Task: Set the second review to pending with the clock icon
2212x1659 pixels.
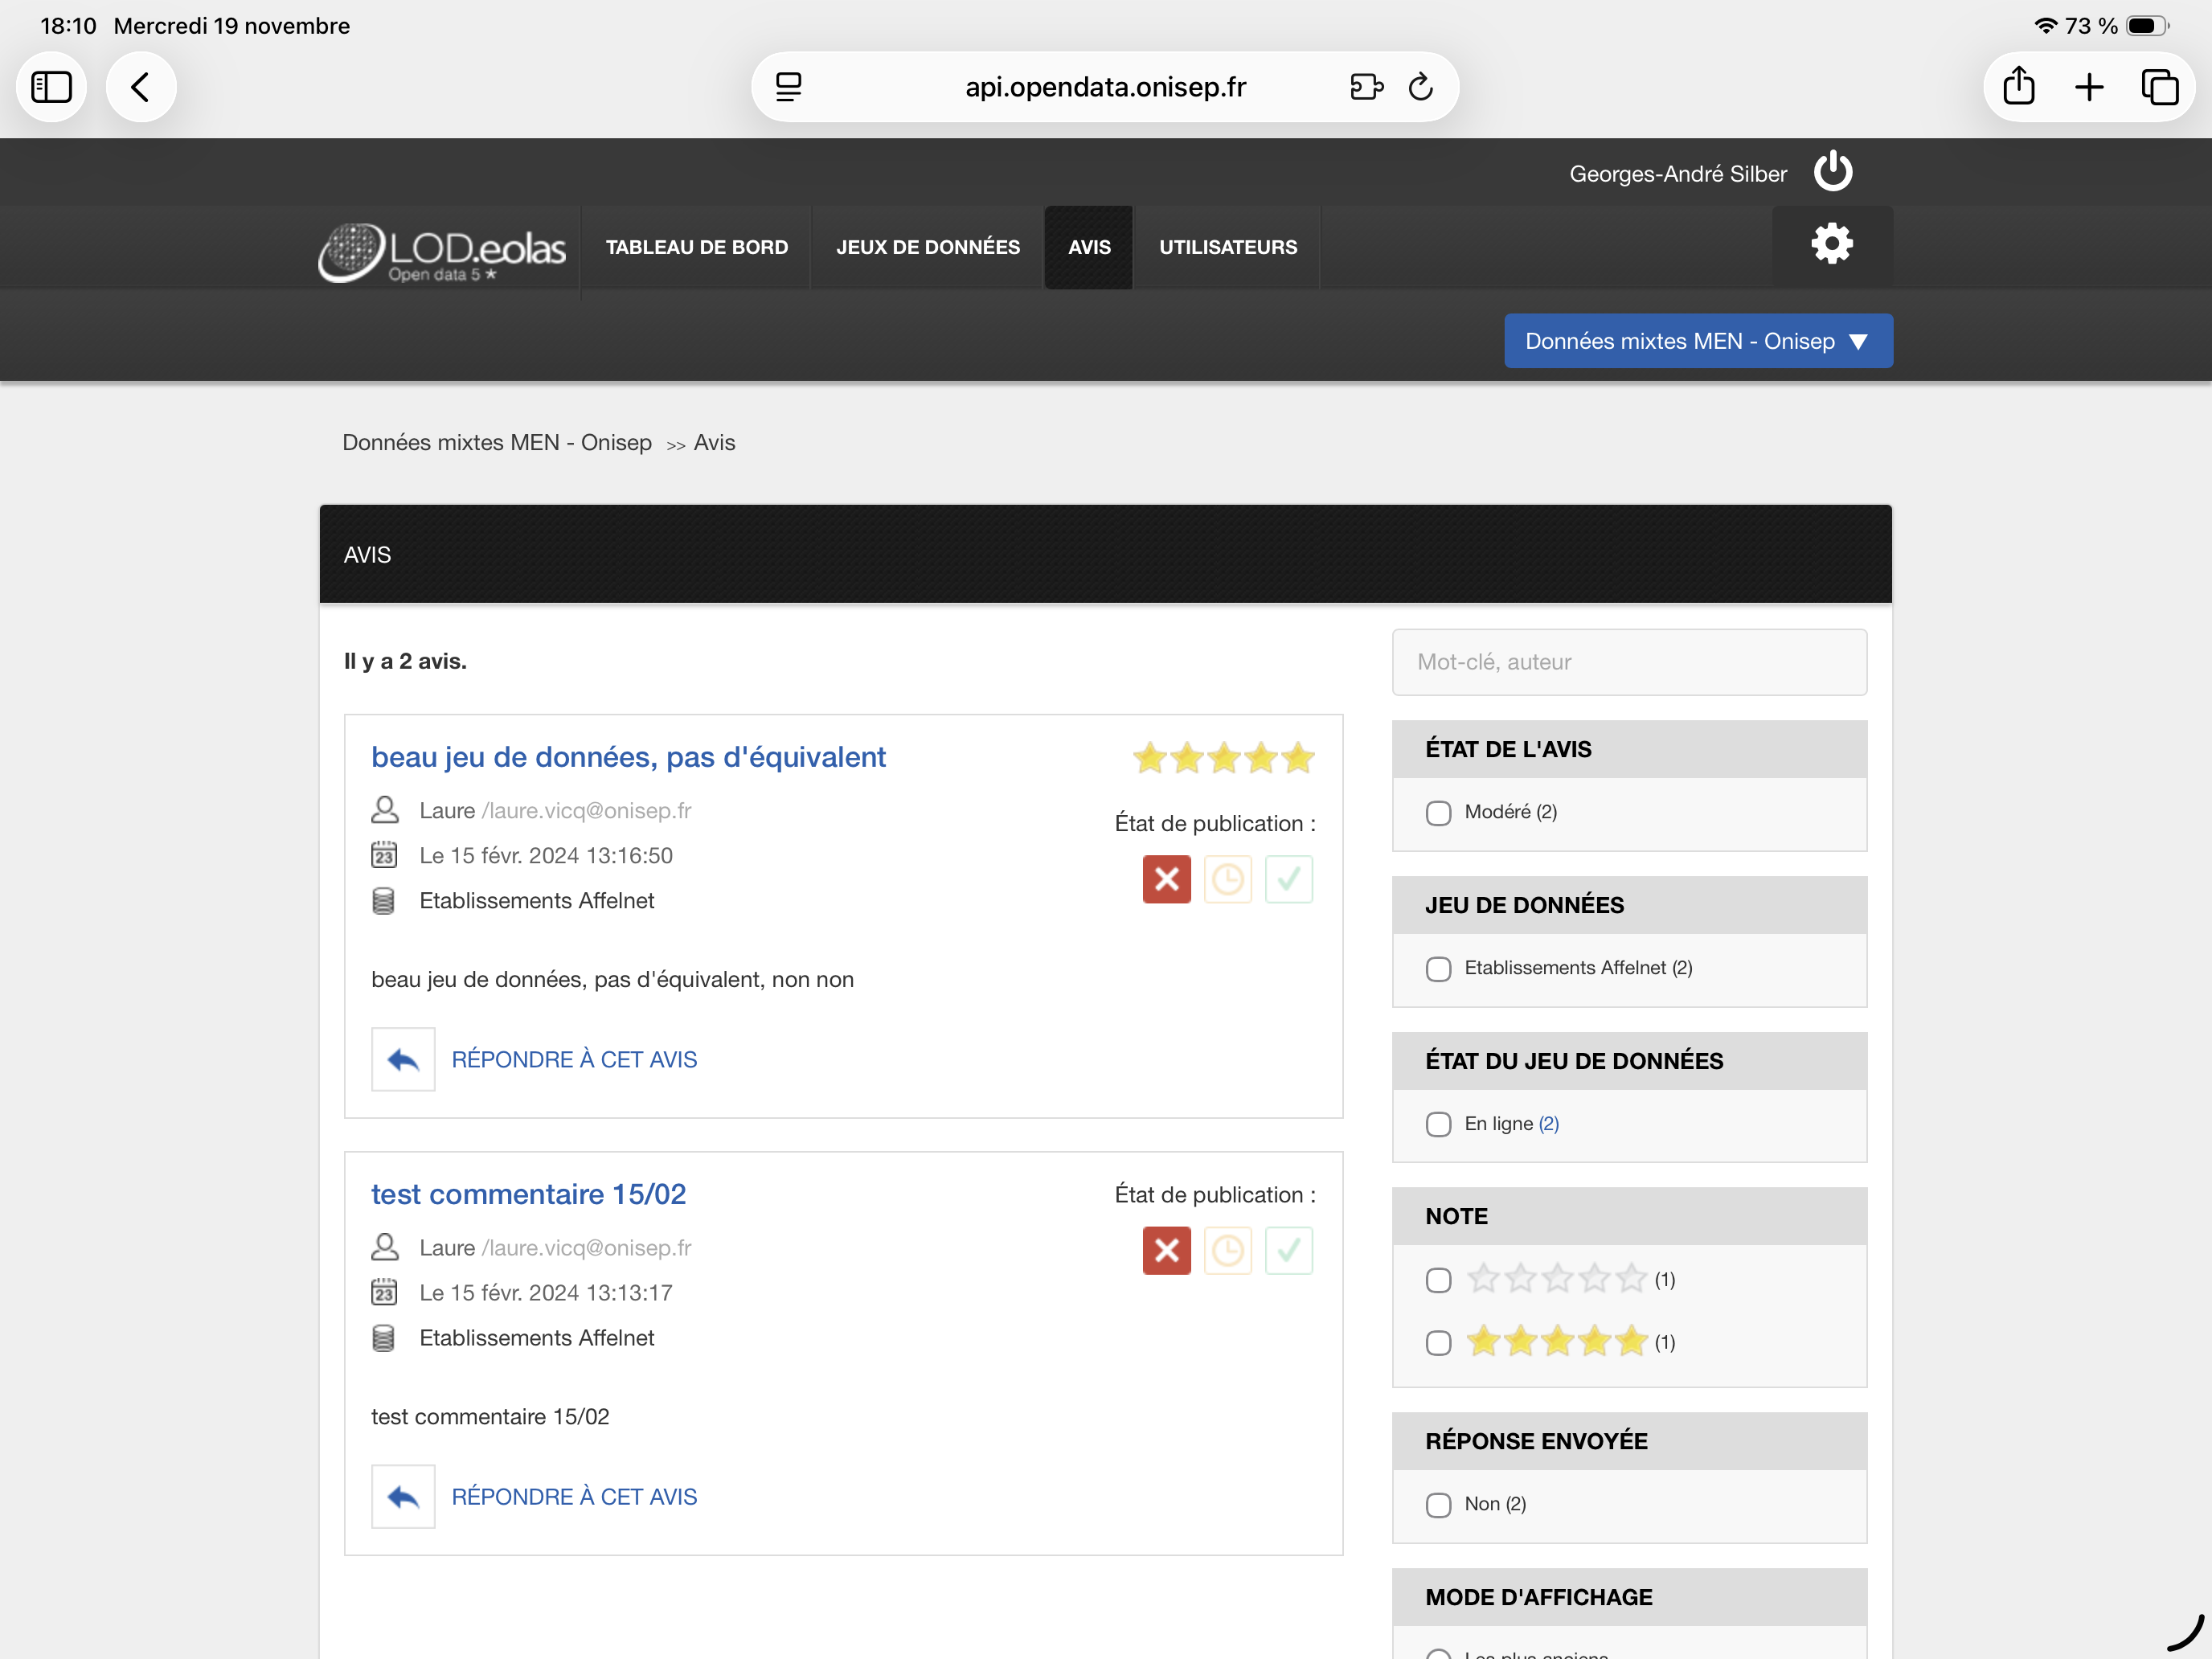Action: click(1227, 1250)
